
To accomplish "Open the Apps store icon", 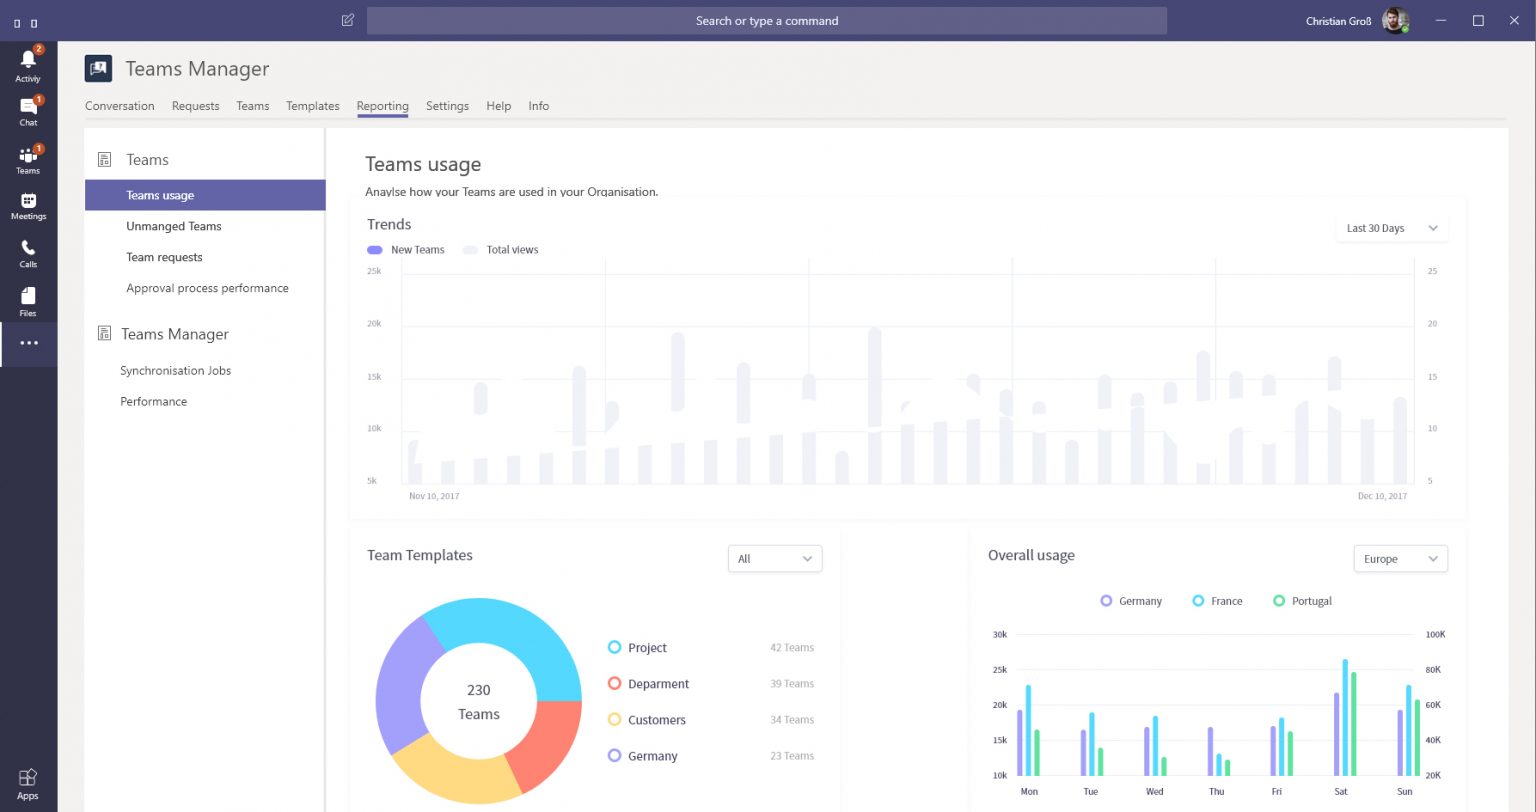I will click(x=28, y=783).
